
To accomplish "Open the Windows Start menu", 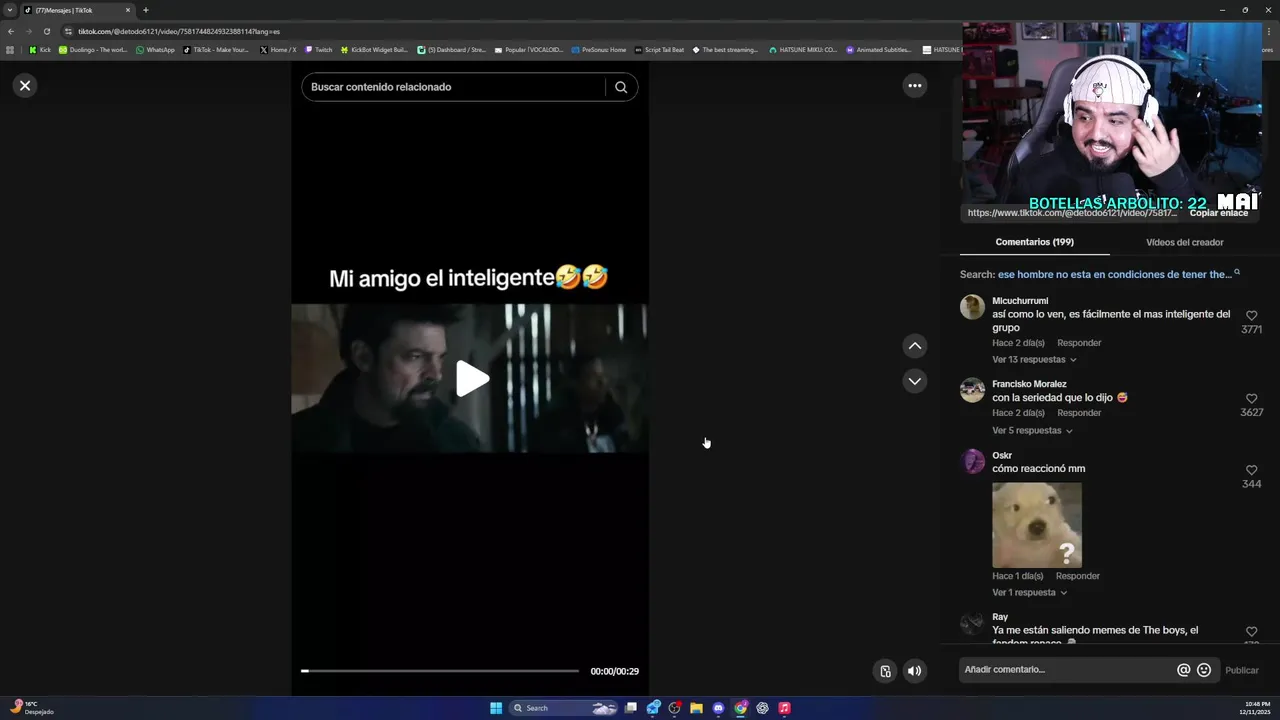I will (496, 708).
